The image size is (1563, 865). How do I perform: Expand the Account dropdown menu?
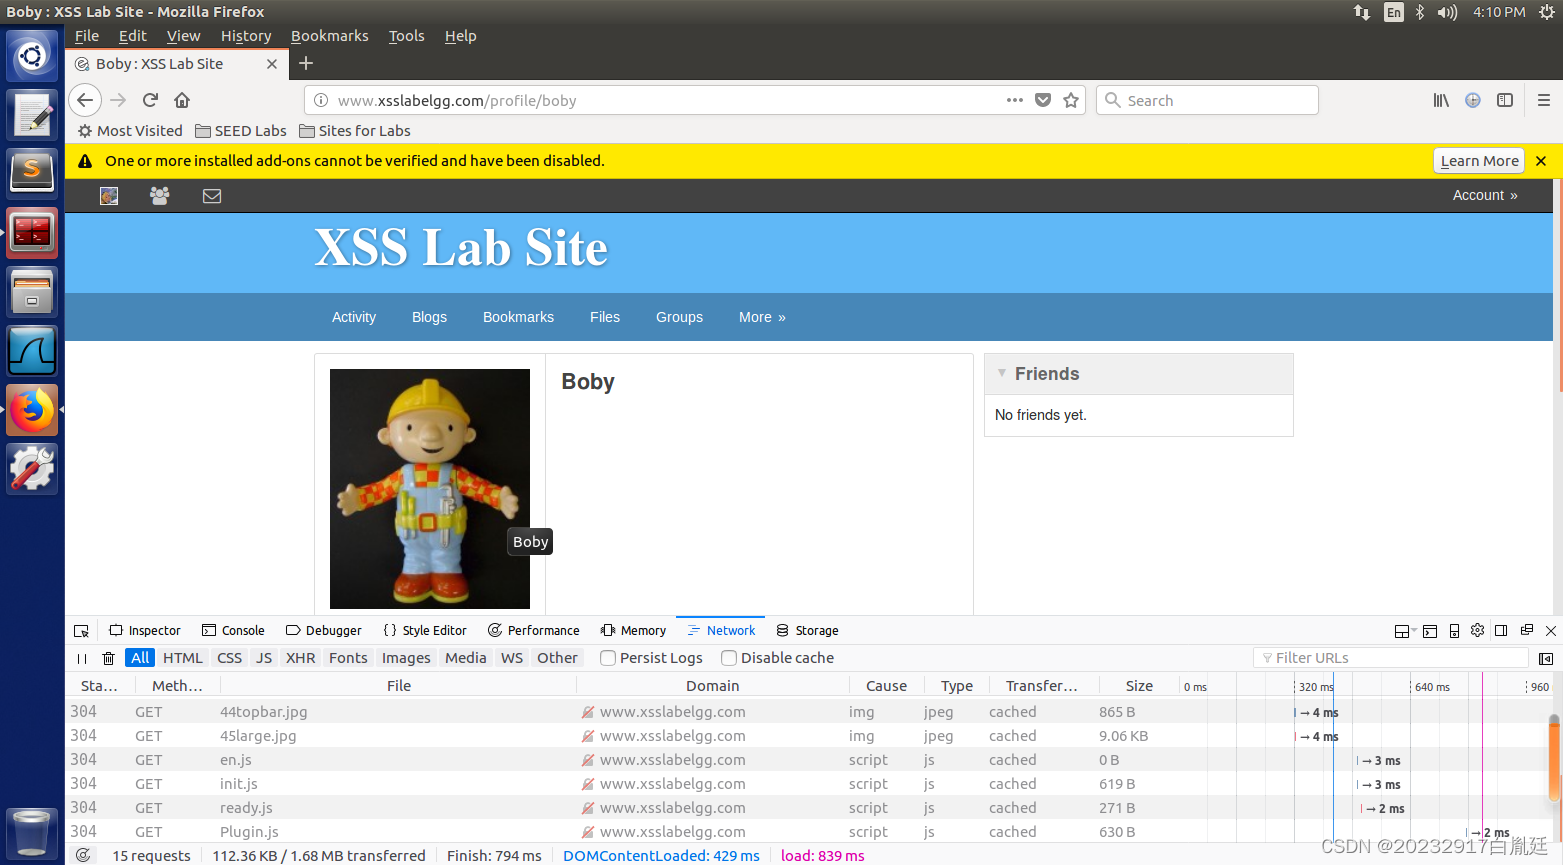[1485, 196]
